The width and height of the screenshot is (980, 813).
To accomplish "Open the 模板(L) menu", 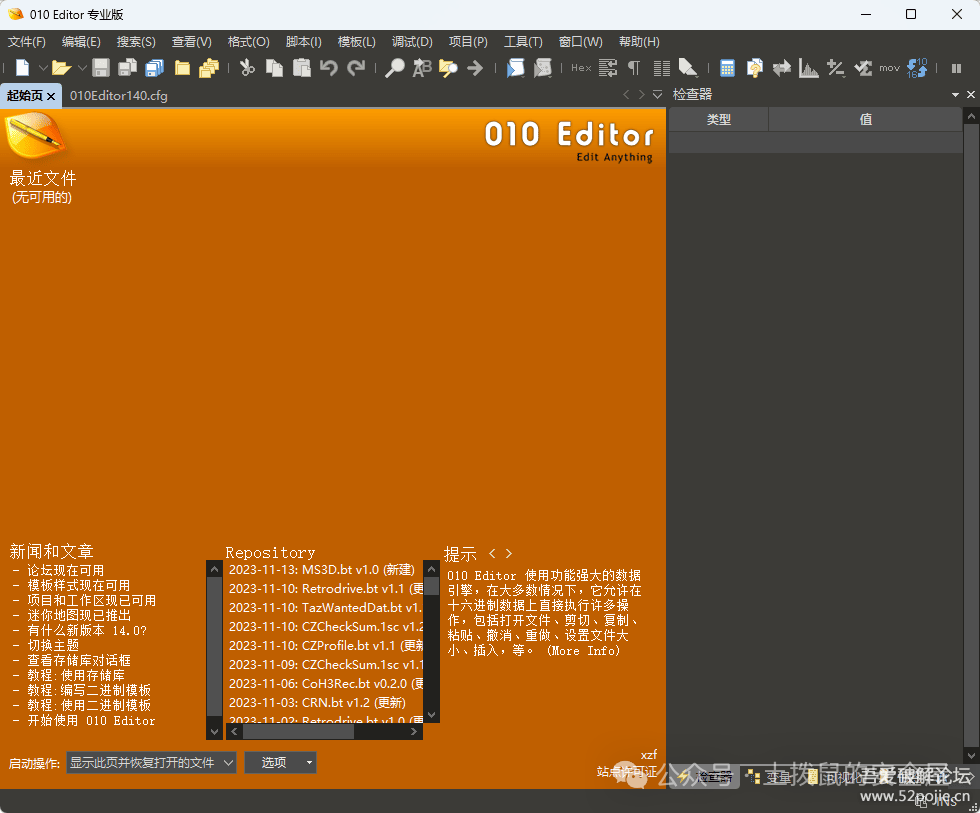I will [x=357, y=42].
